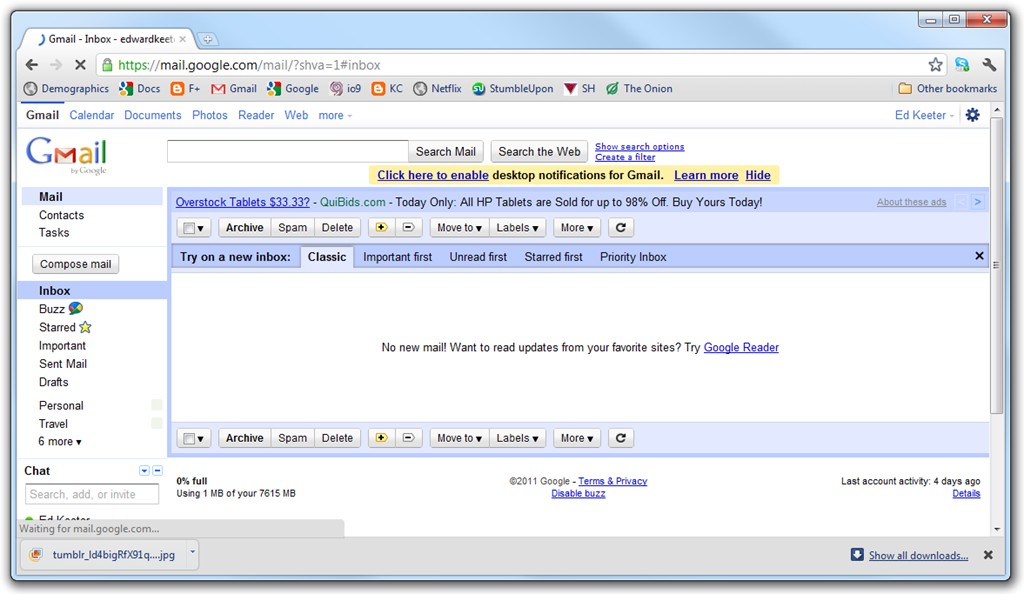Click the top Archive button
Screen dimensions: 1024x594
244,227
